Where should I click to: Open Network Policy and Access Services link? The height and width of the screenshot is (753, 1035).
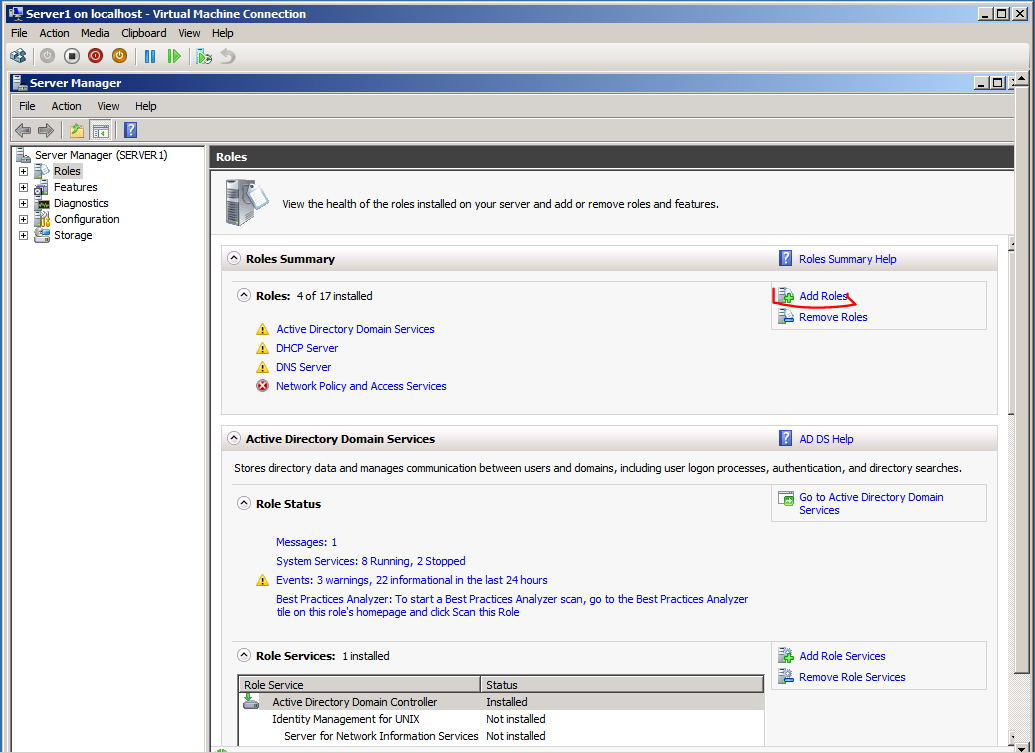click(361, 386)
